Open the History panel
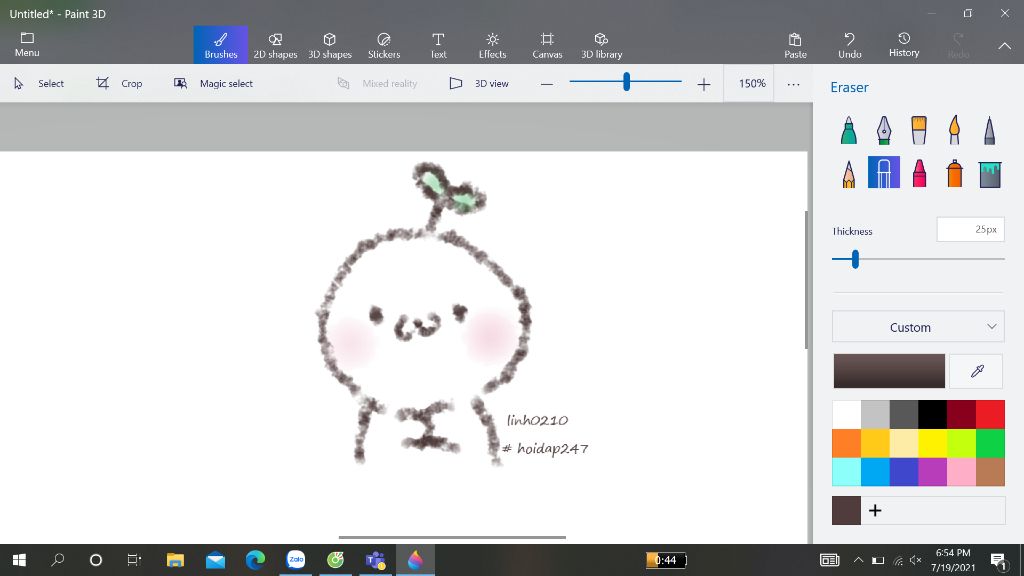This screenshot has width=1024, height=576. 904,45
